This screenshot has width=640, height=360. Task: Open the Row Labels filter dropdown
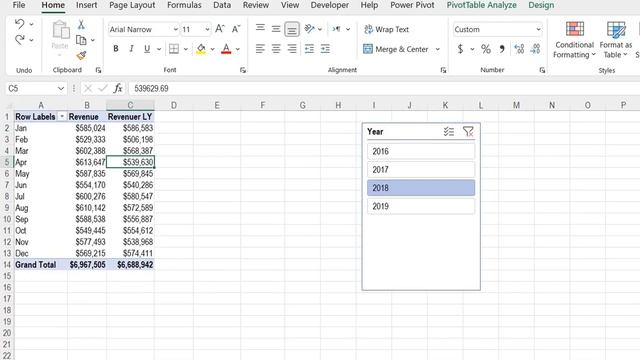62,117
